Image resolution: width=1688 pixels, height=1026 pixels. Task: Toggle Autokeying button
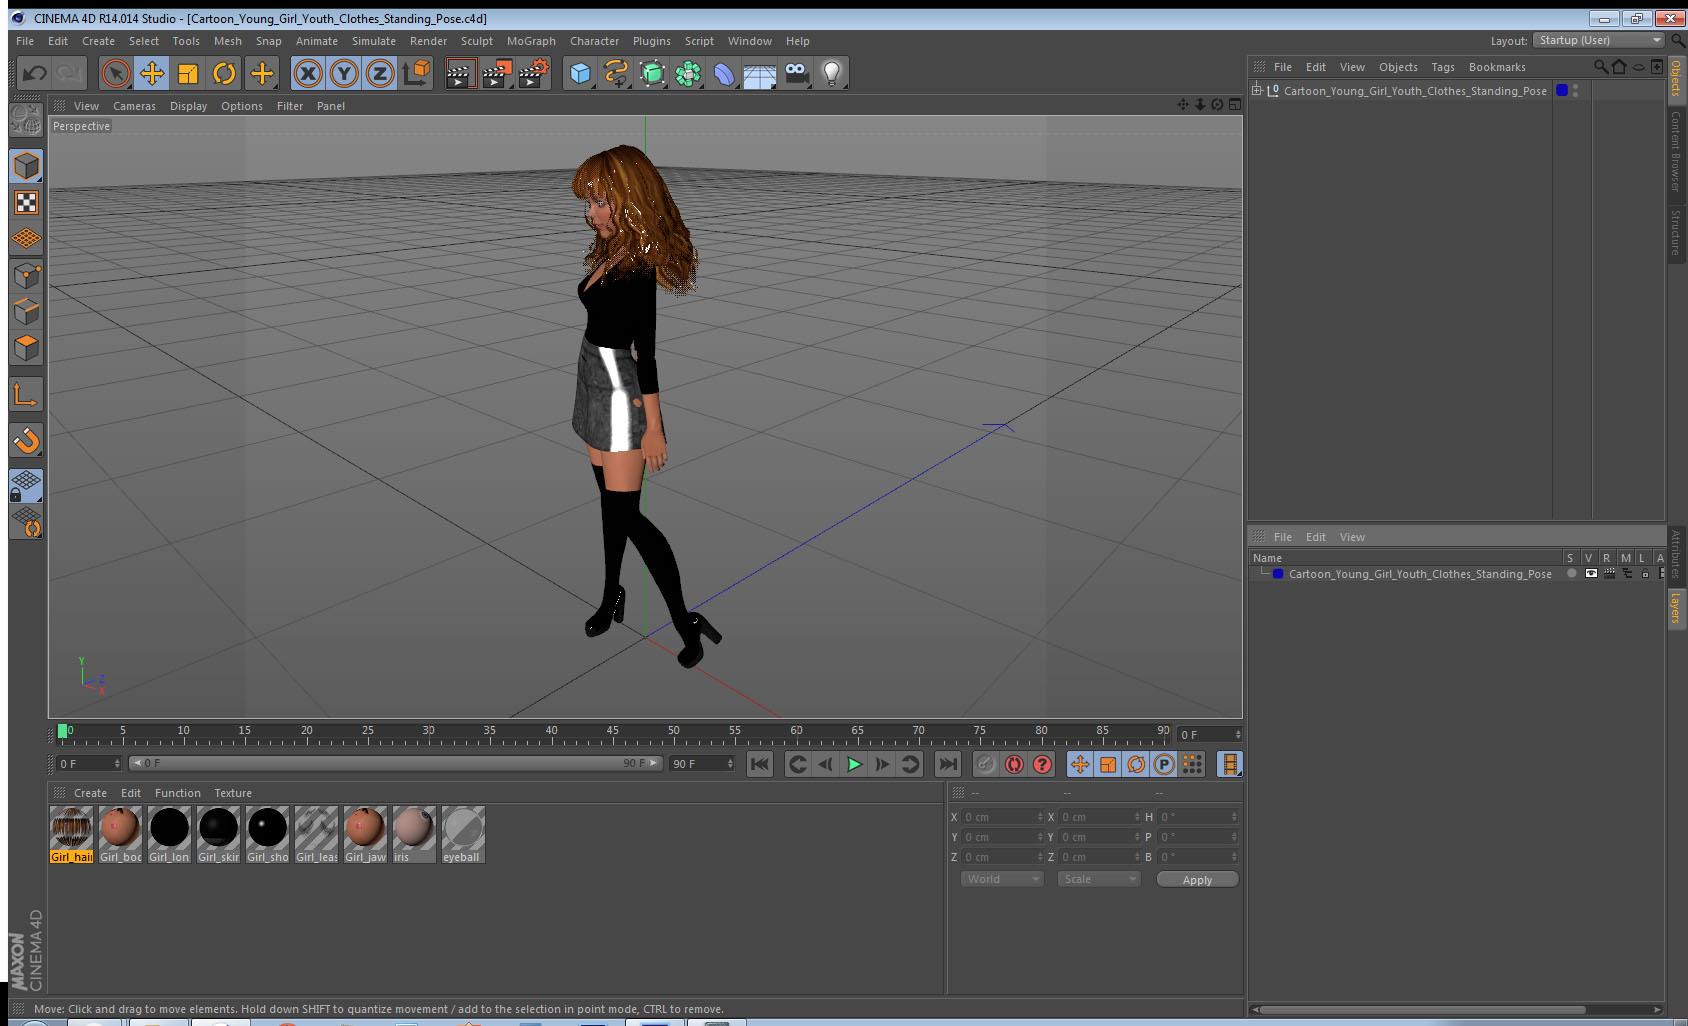[x=1014, y=764]
